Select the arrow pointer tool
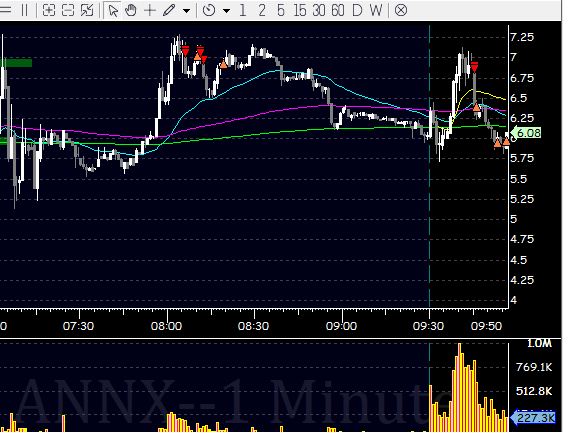Viewport: 564px width, 432px height. point(113,10)
